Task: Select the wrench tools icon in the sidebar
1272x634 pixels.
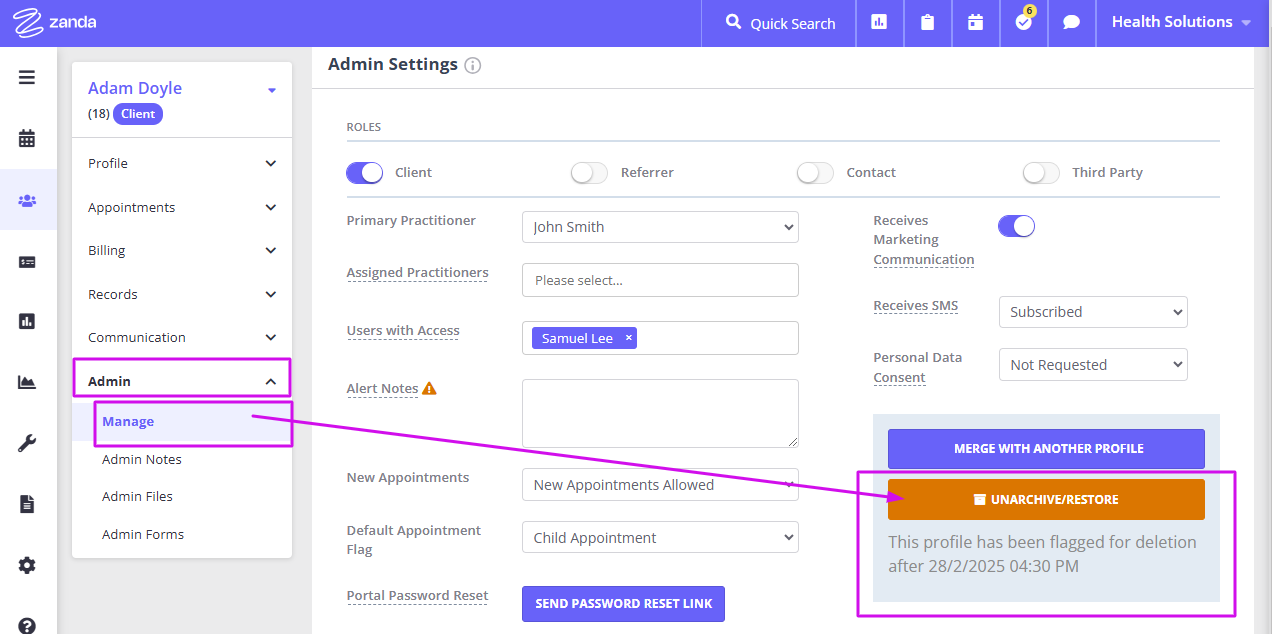Action: click(x=27, y=442)
